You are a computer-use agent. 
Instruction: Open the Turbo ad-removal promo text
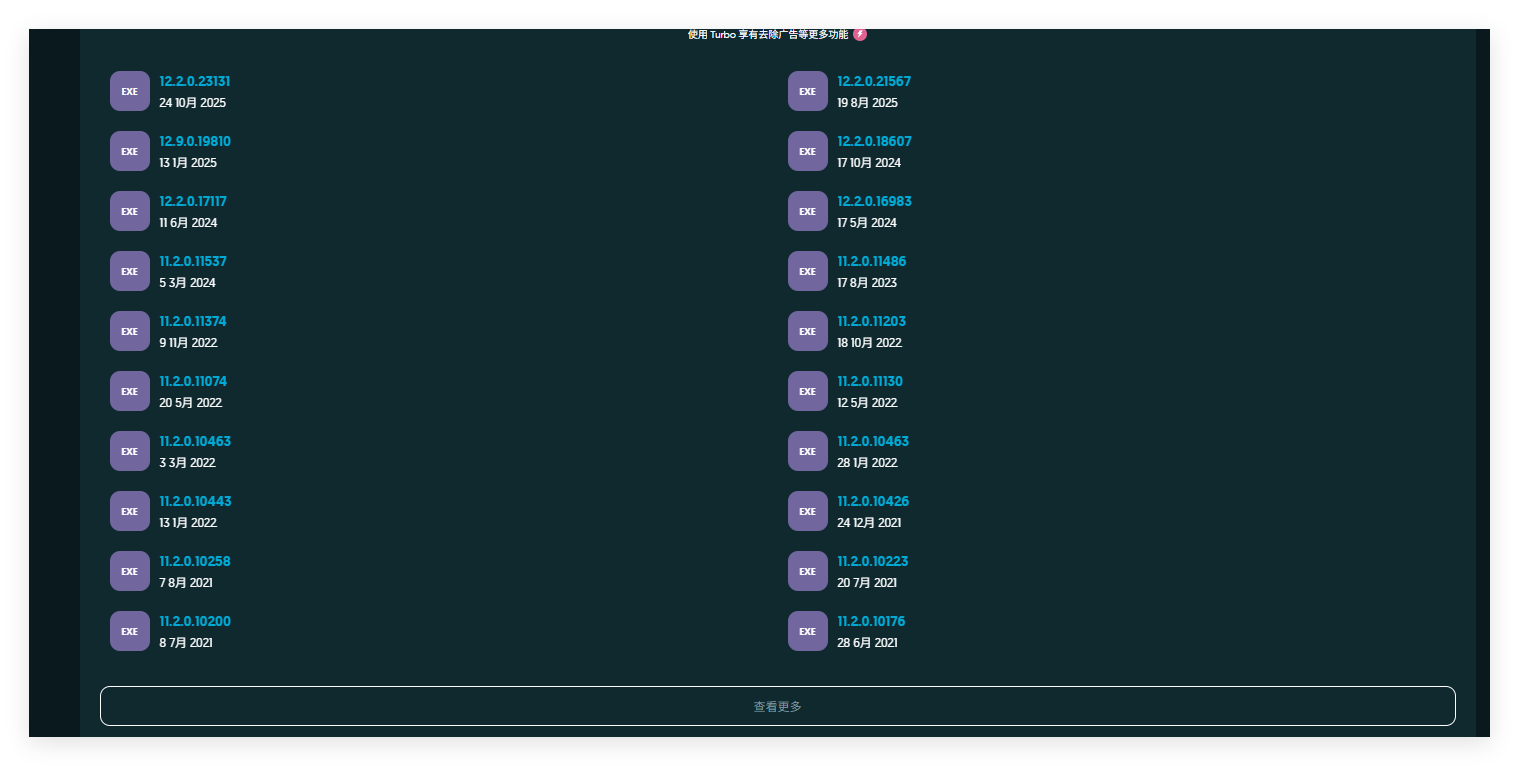767,34
